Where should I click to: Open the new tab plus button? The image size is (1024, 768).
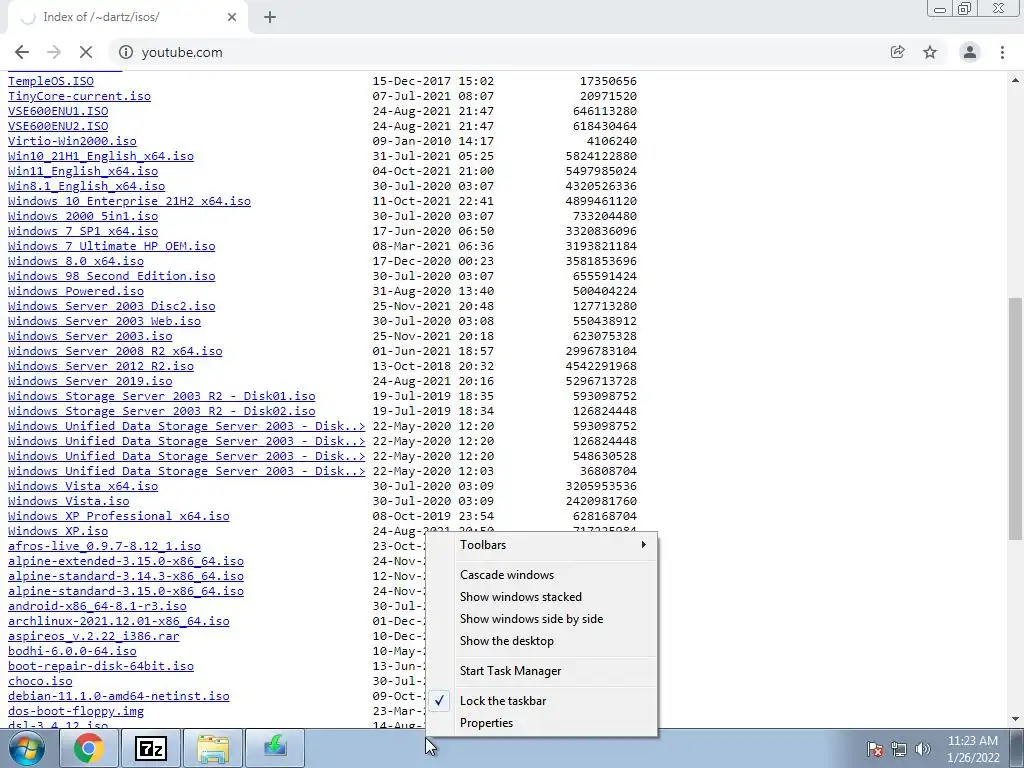(270, 18)
